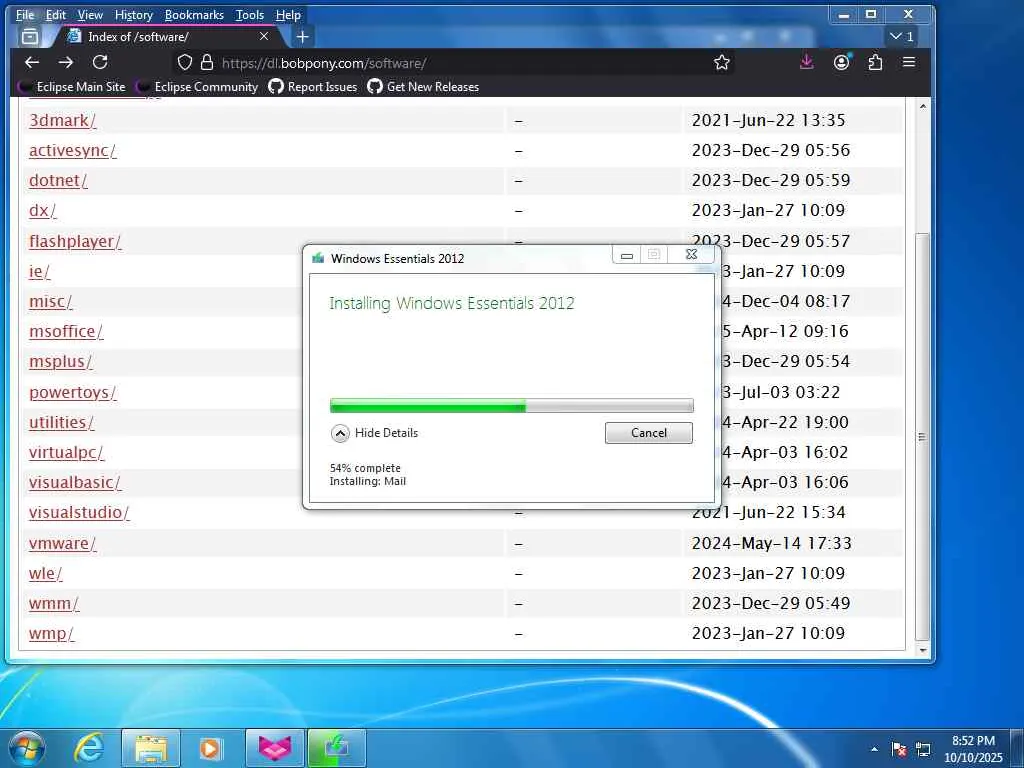1024x768 pixels.
Task: Open the ie/ directory link
Action: point(39,272)
